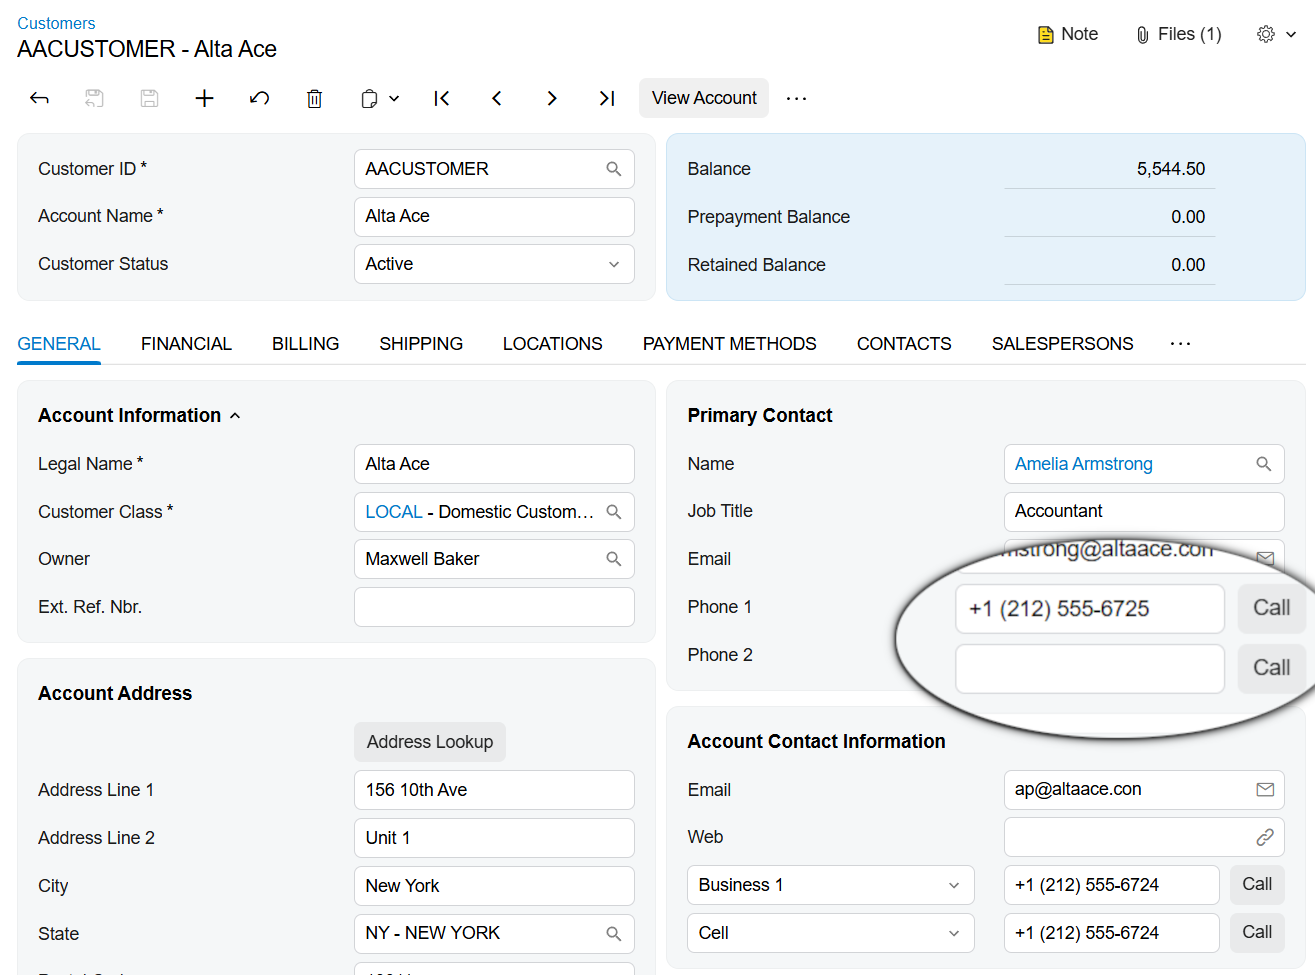Click the Balance value 5,544.50

click(x=1171, y=169)
